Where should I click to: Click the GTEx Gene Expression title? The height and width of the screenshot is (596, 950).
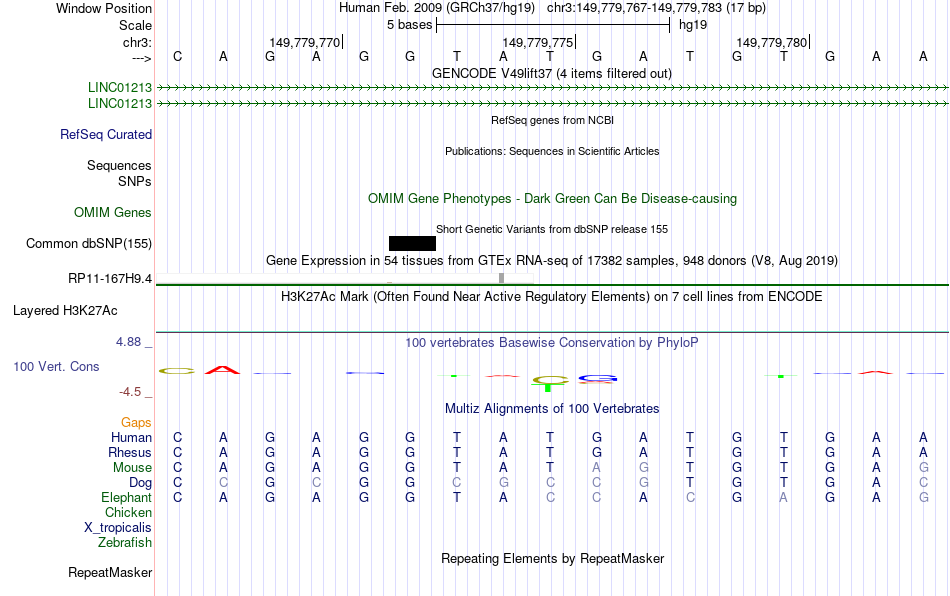(551, 260)
